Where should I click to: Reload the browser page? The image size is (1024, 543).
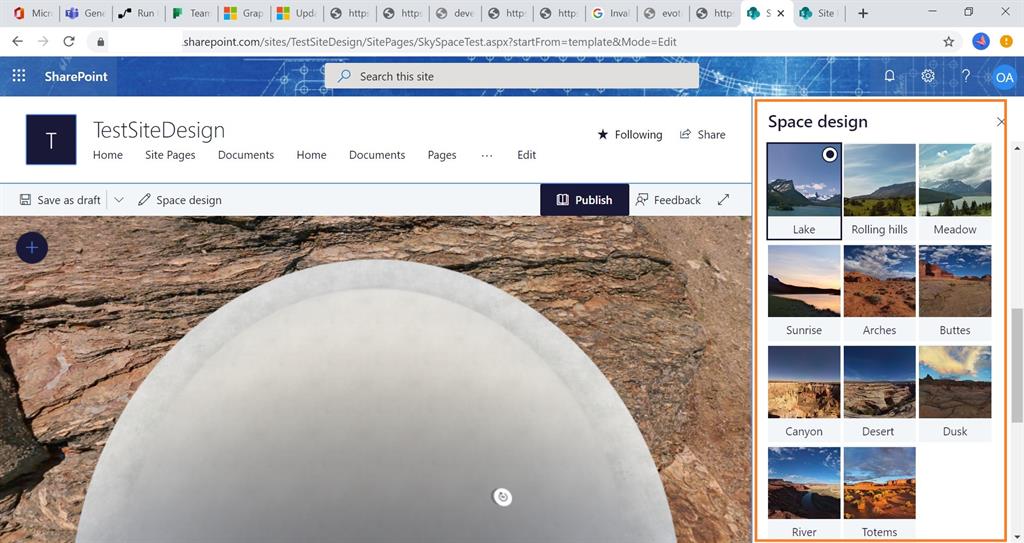(69, 41)
